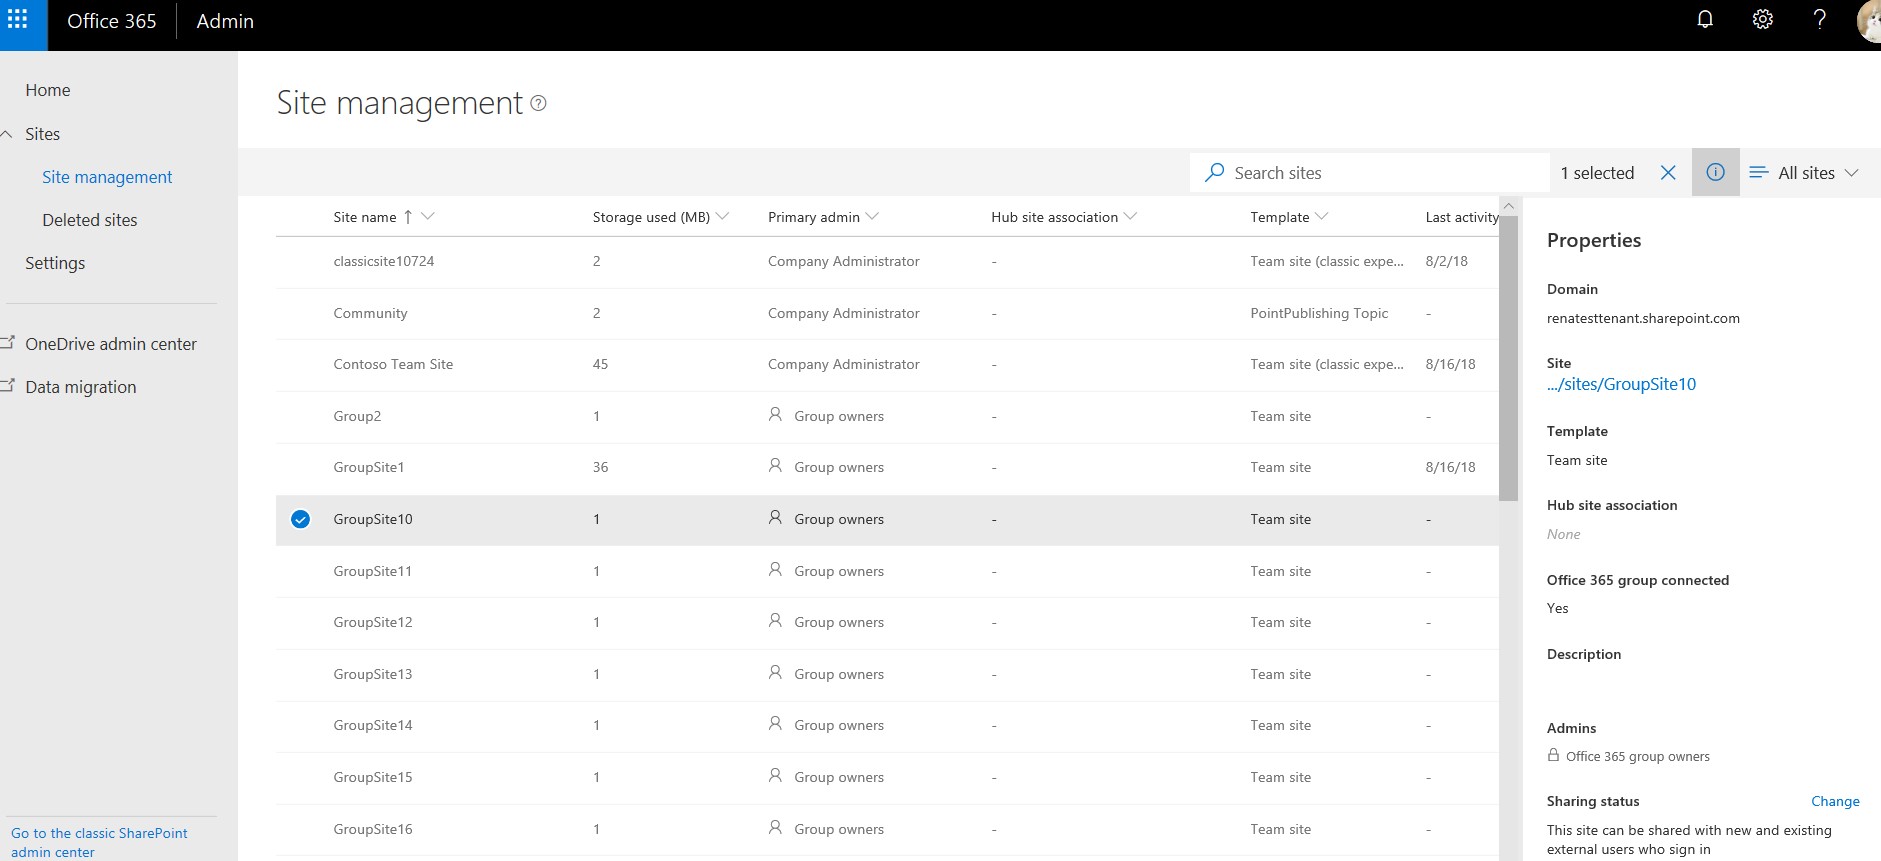Click the scrollbar up arrow of site list

click(1509, 206)
